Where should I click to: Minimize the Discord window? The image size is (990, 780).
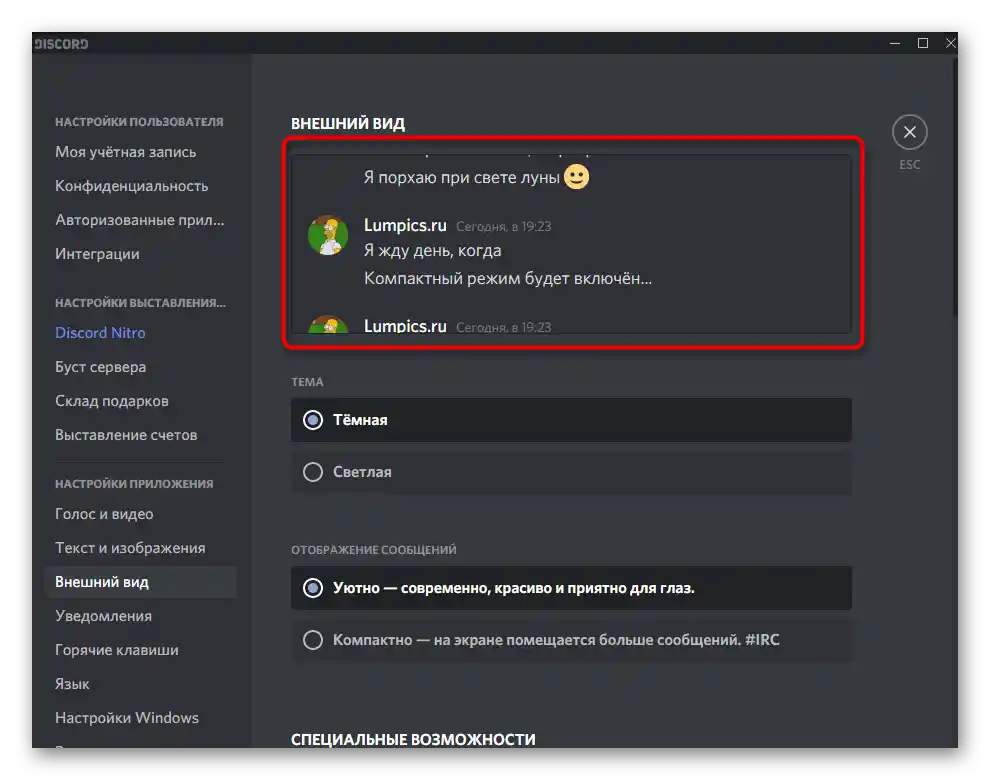(x=895, y=44)
